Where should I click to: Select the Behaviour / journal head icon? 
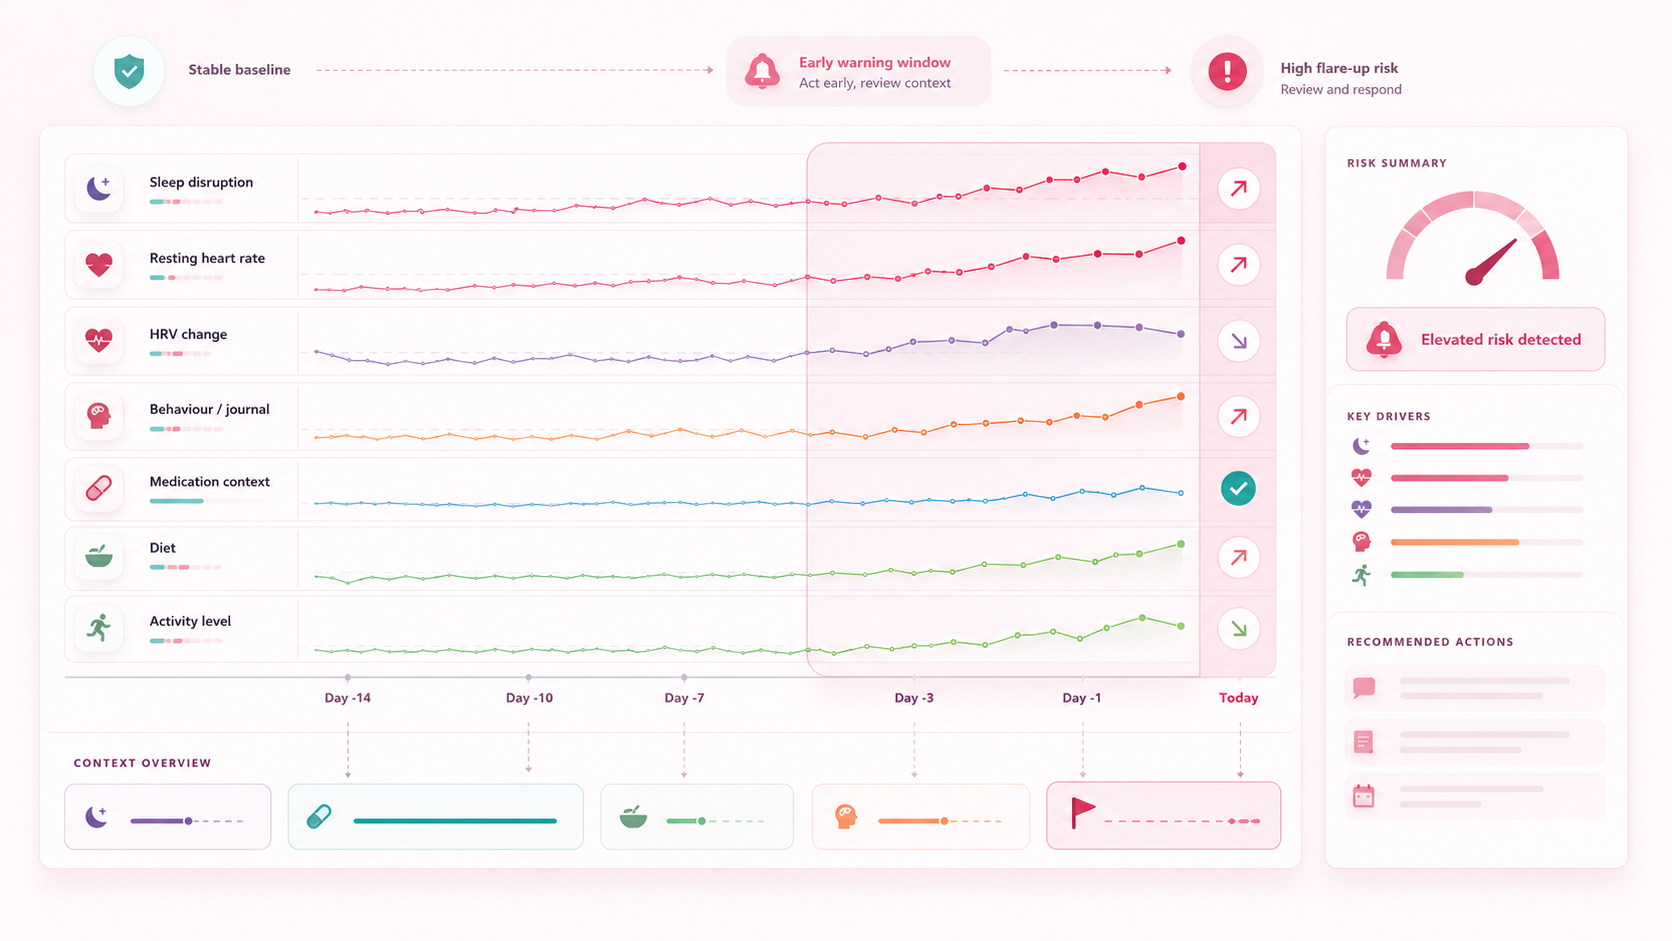coord(99,415)
